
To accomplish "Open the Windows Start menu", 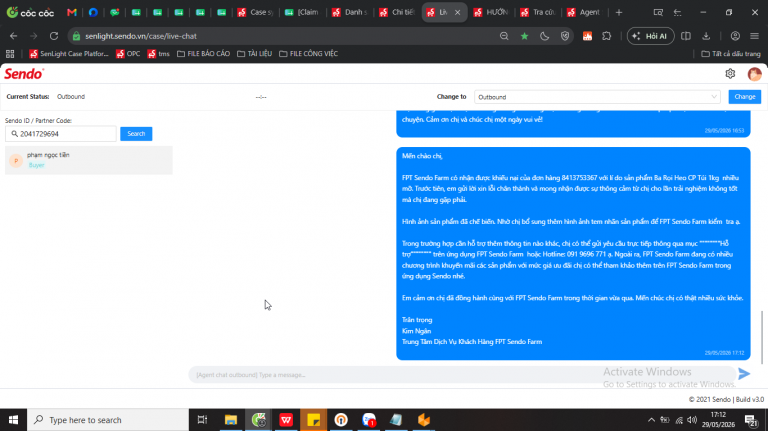I will tap(13, 420).
